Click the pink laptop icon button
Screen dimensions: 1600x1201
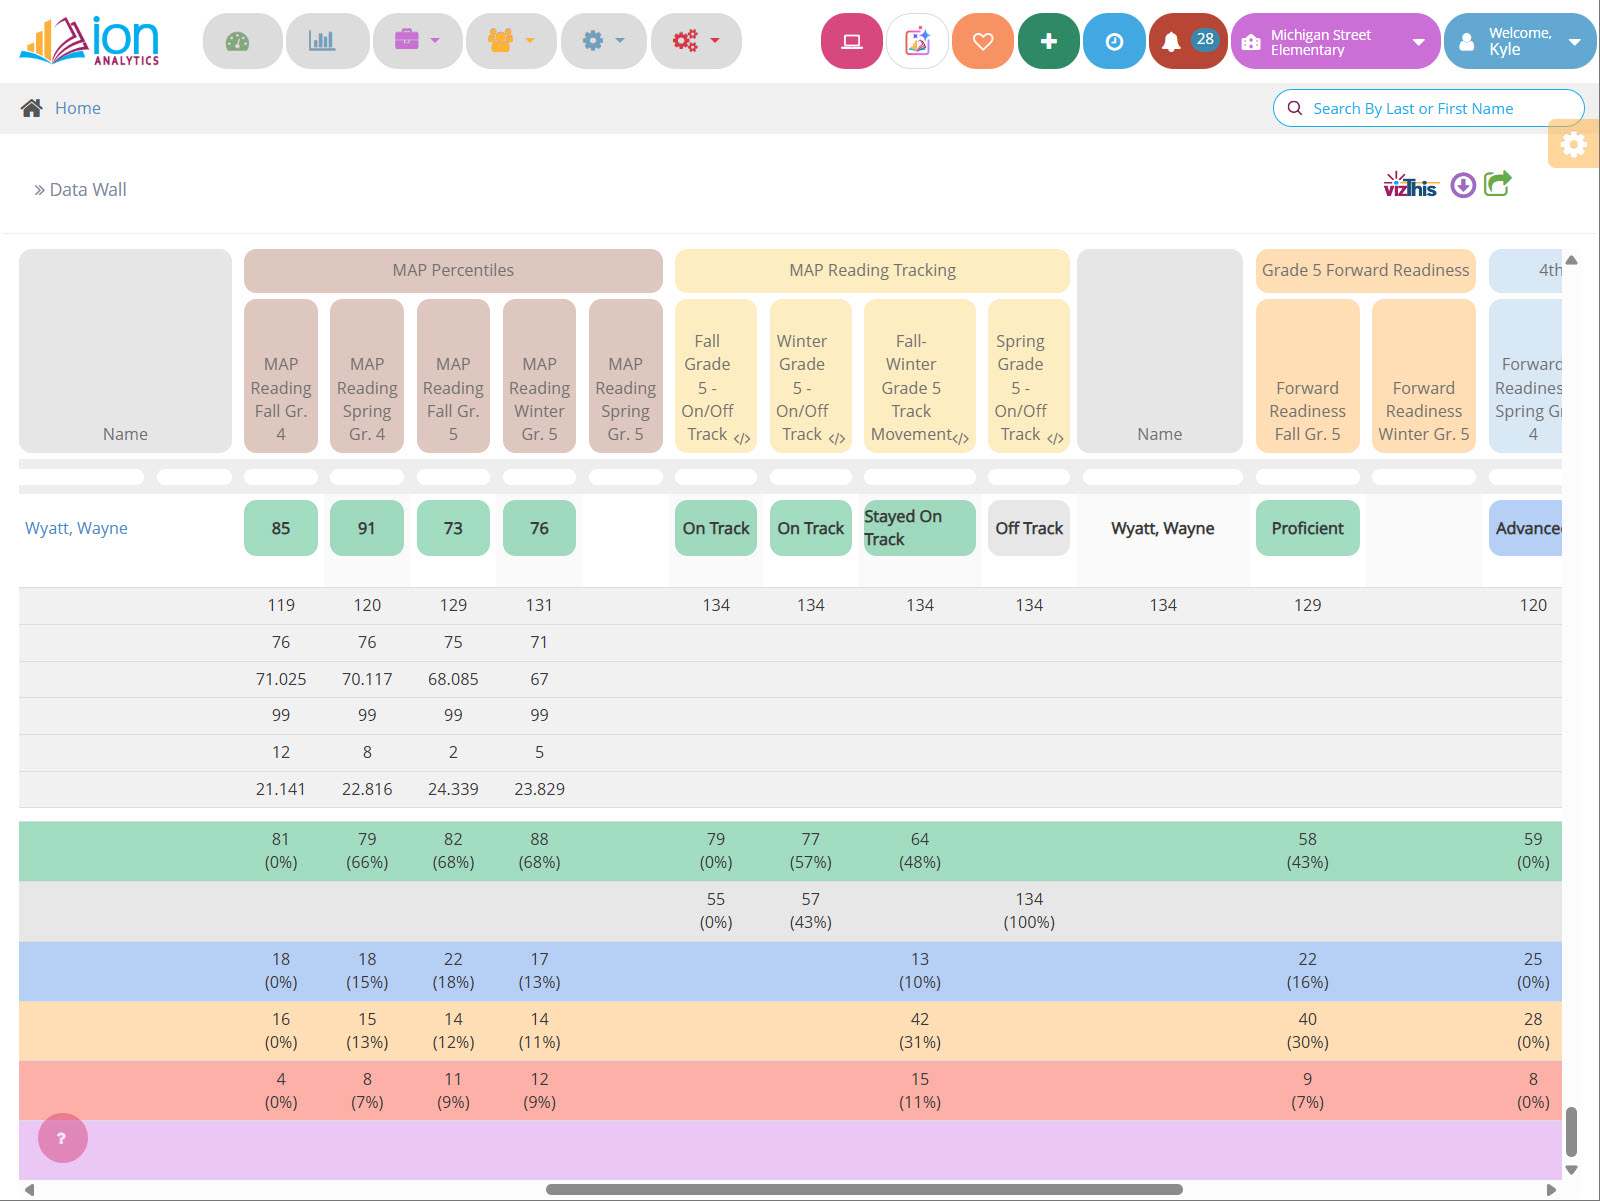click(852, 41)
